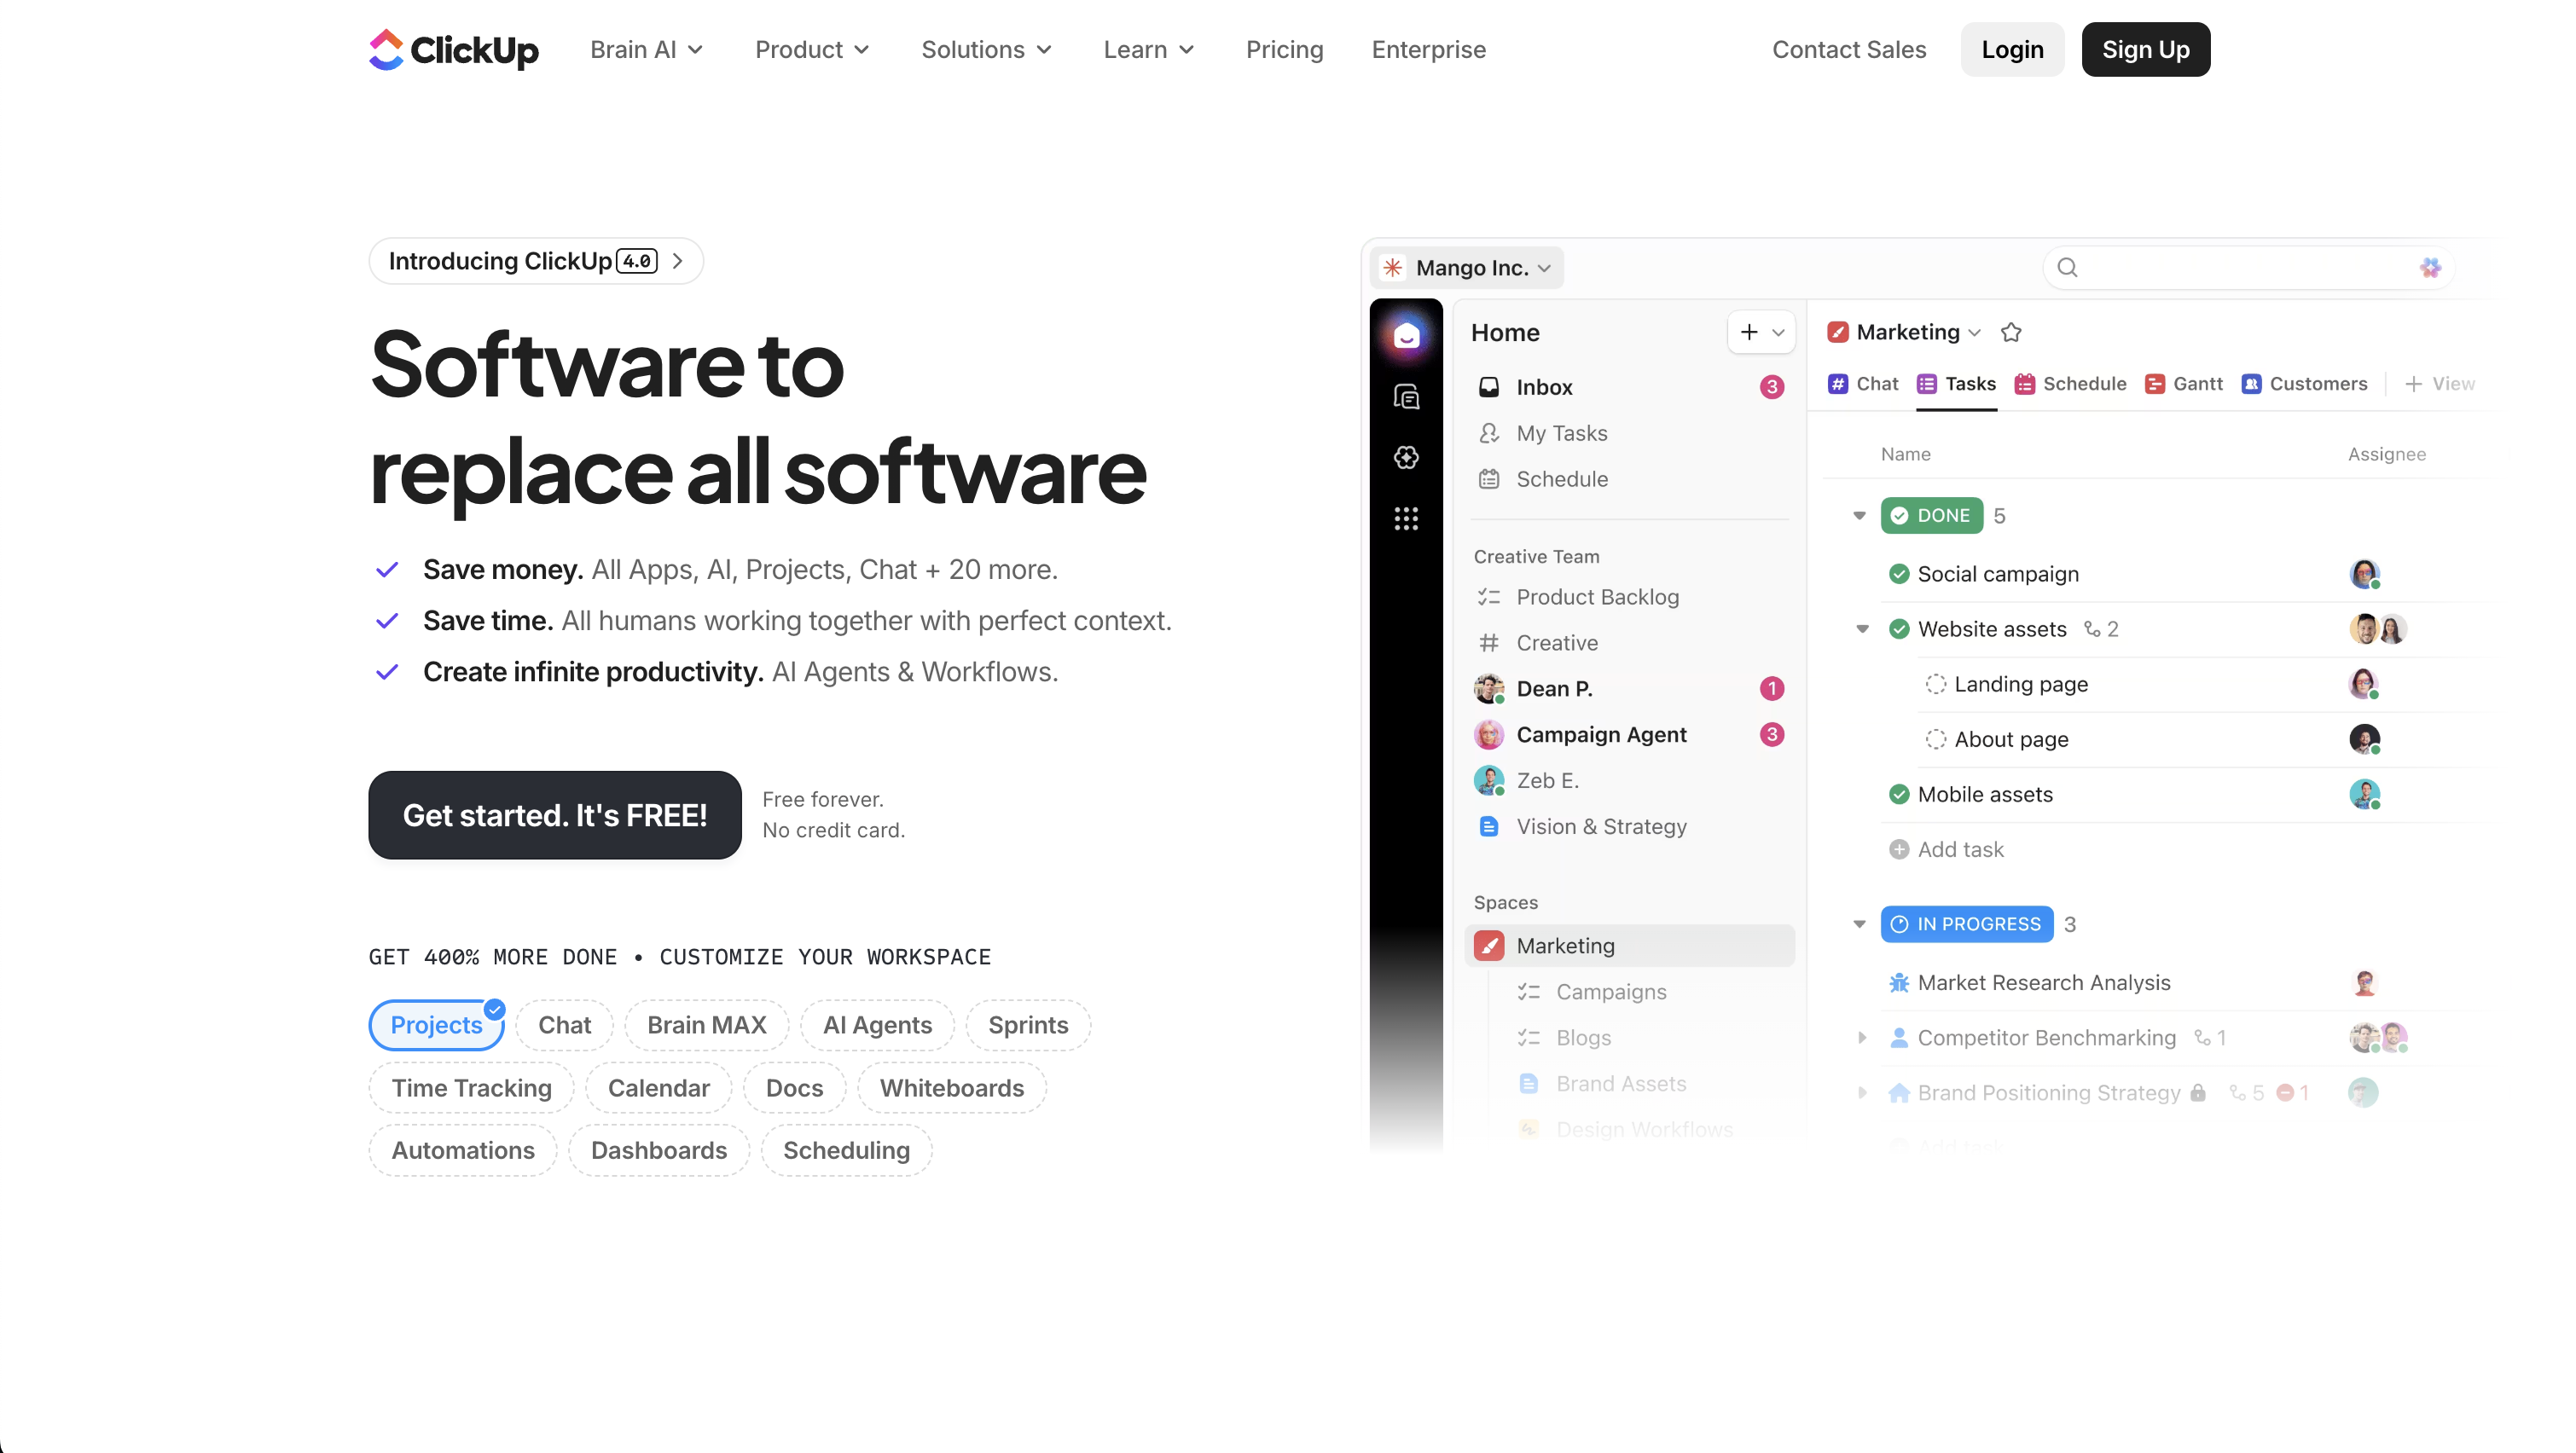
Task: Click the favorite star next to Marketing
Action: (x=2011, y=332)
